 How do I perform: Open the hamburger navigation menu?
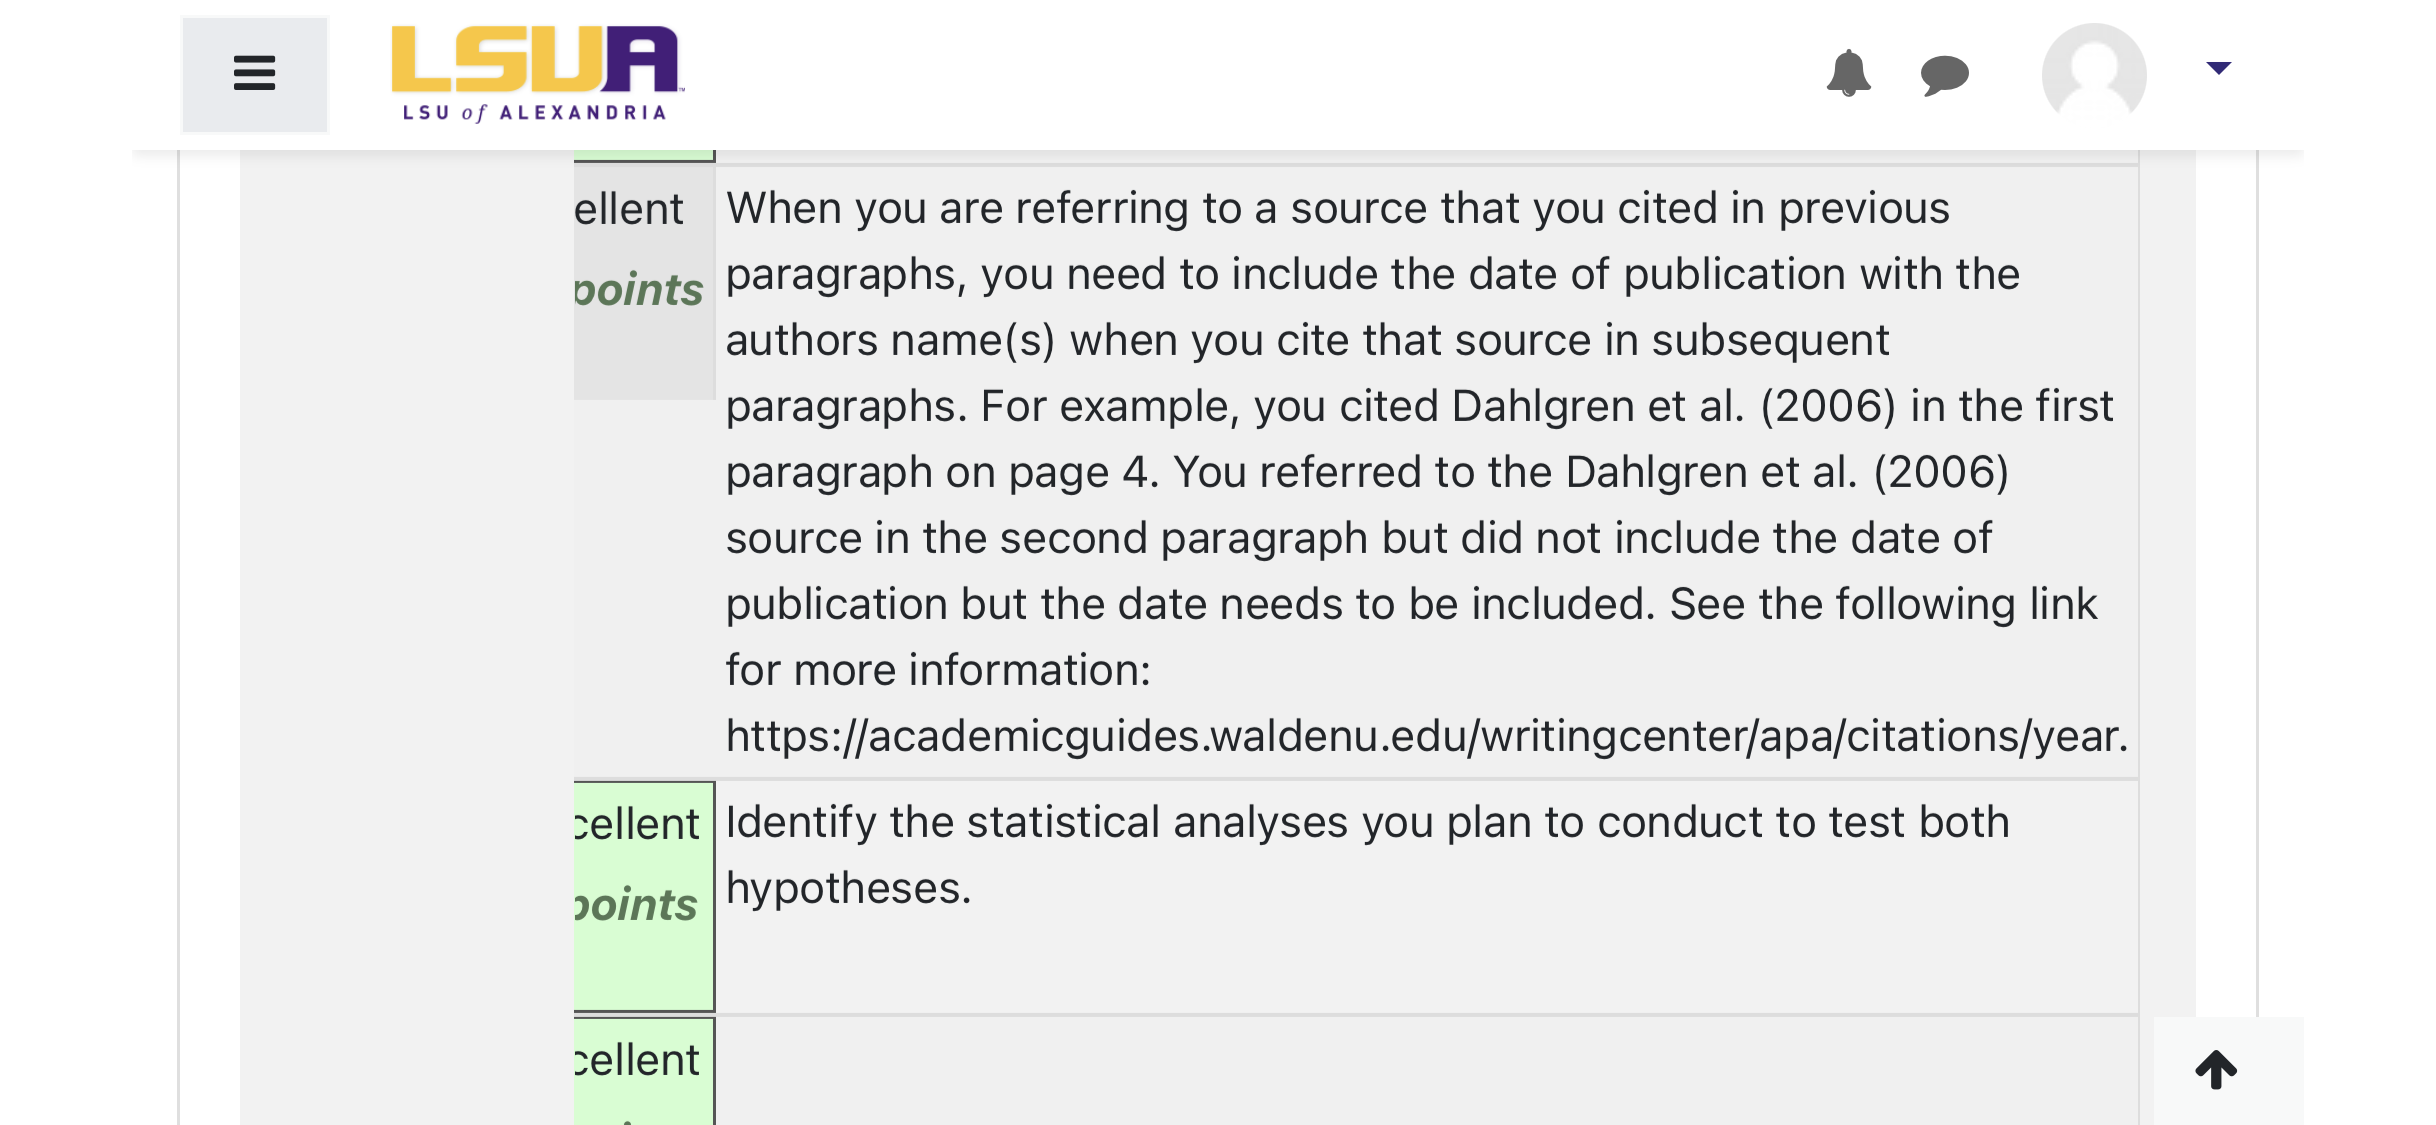coord(254,74)
